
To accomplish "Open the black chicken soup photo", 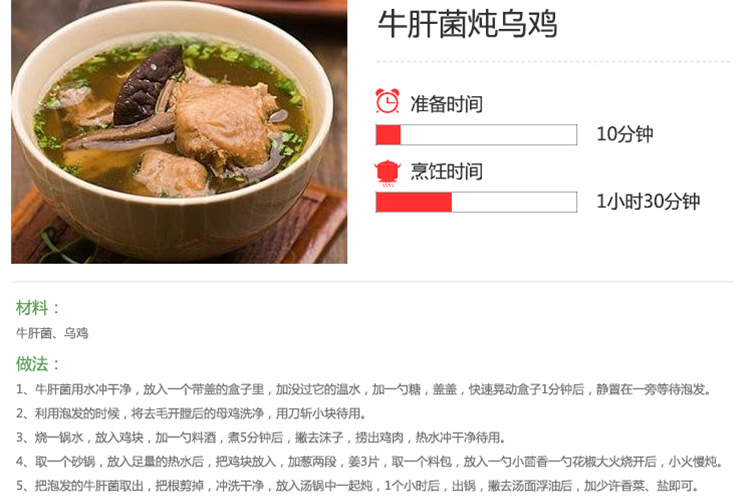I will 179,132.
